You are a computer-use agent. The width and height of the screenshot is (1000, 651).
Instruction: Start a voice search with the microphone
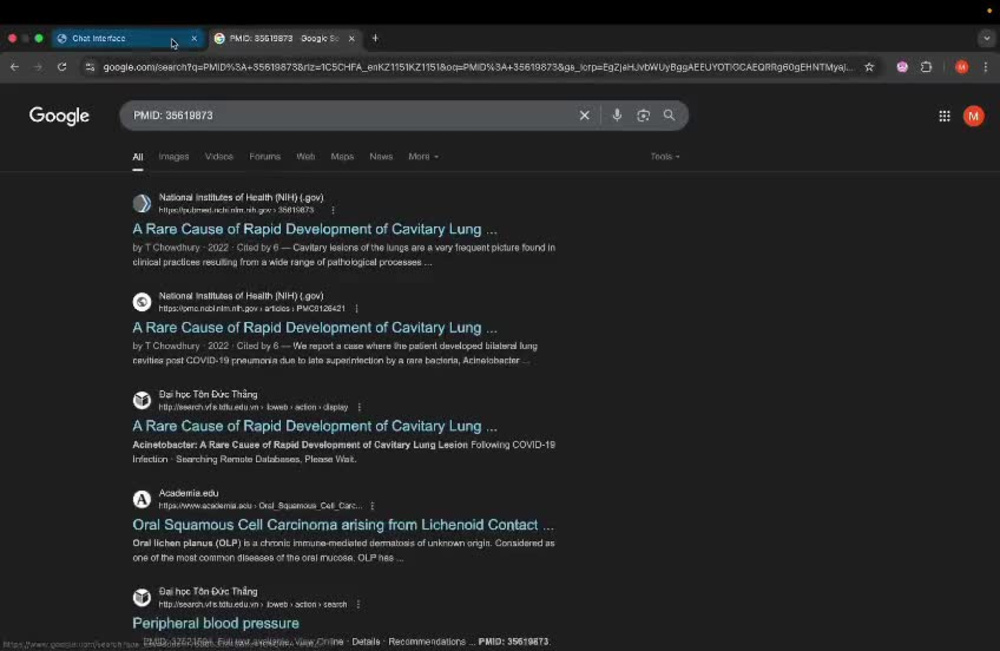tap(617, 115)
